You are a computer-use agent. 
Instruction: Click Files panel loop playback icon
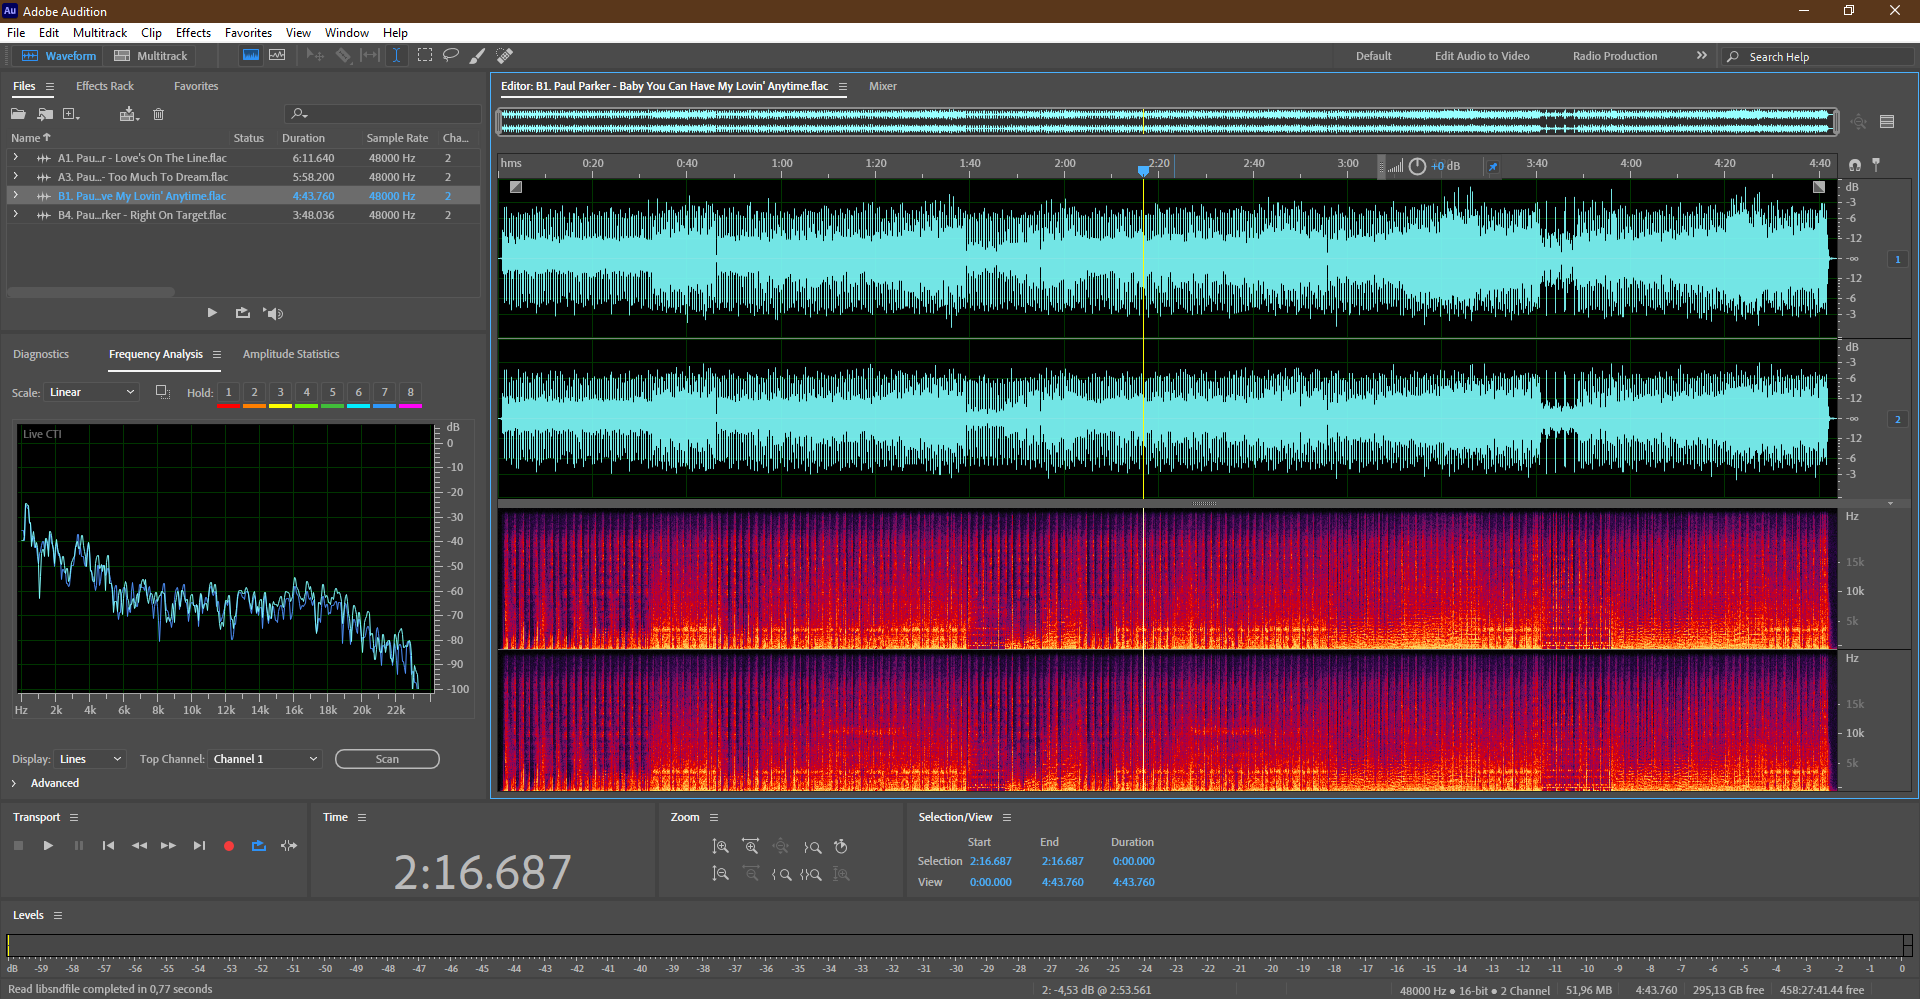click(242, 313)
